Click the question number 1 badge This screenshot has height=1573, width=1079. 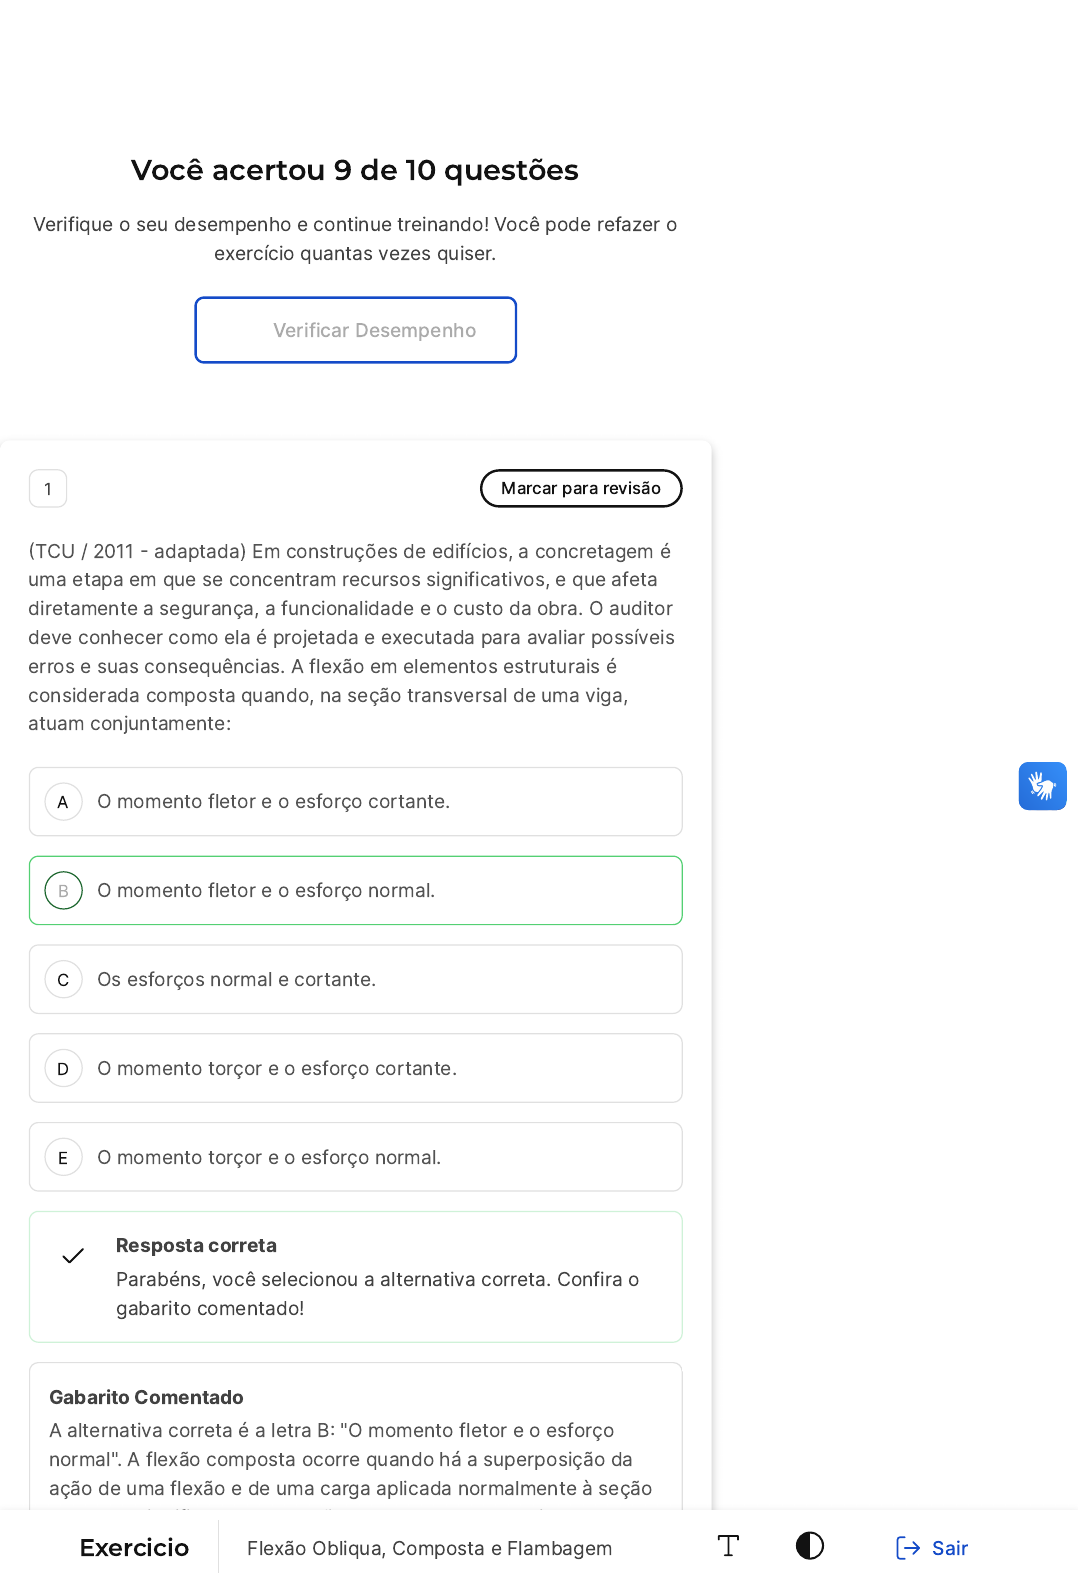(48, 489)
